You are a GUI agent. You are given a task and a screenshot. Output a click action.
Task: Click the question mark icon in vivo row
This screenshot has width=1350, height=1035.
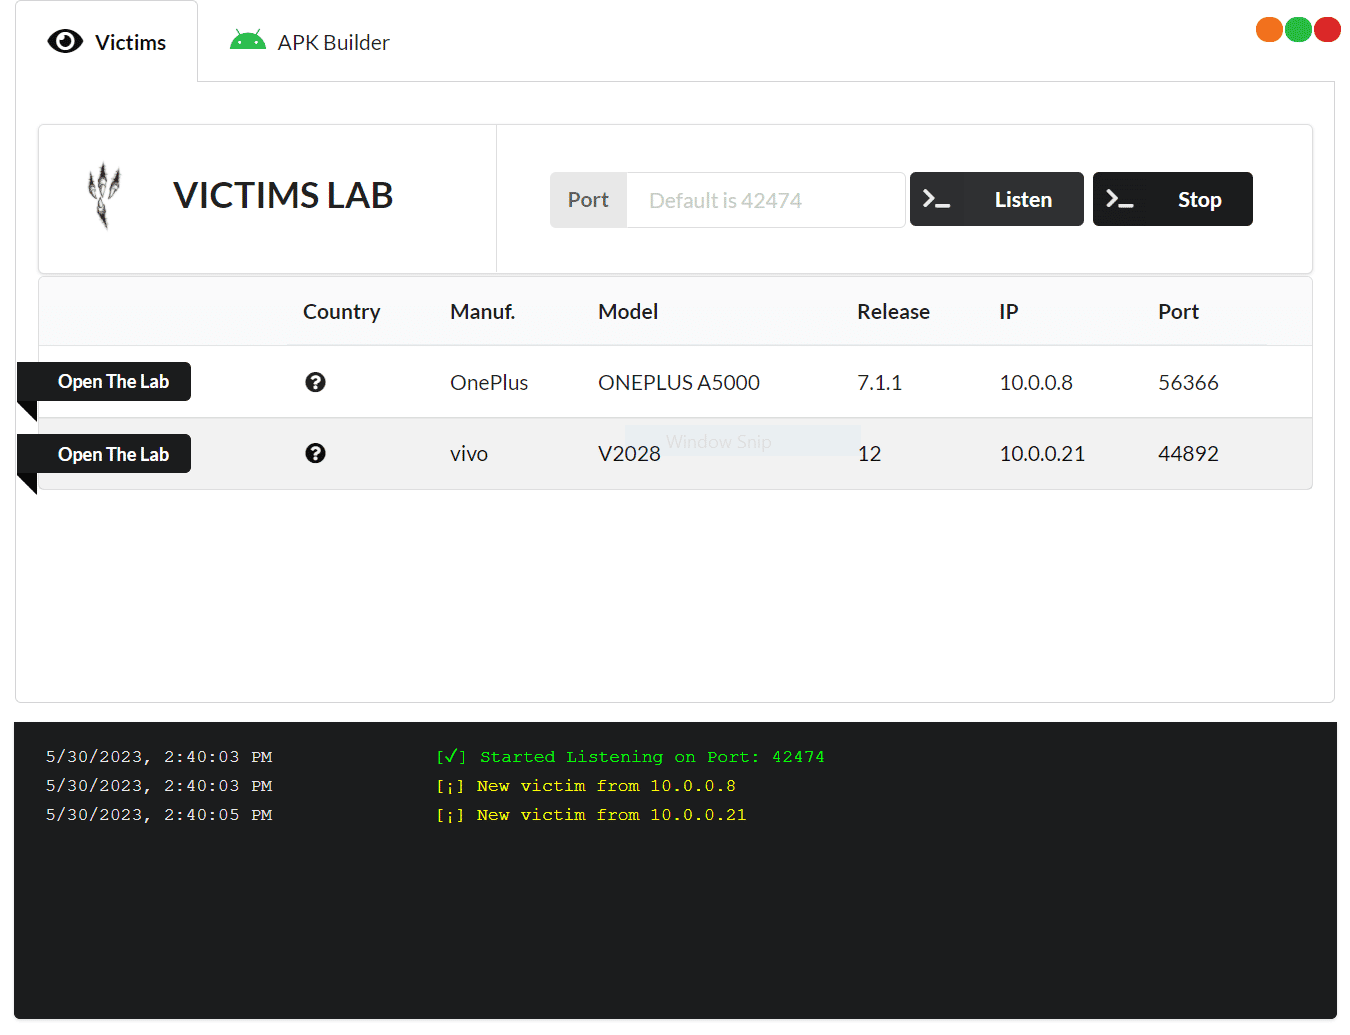[315, 453]
